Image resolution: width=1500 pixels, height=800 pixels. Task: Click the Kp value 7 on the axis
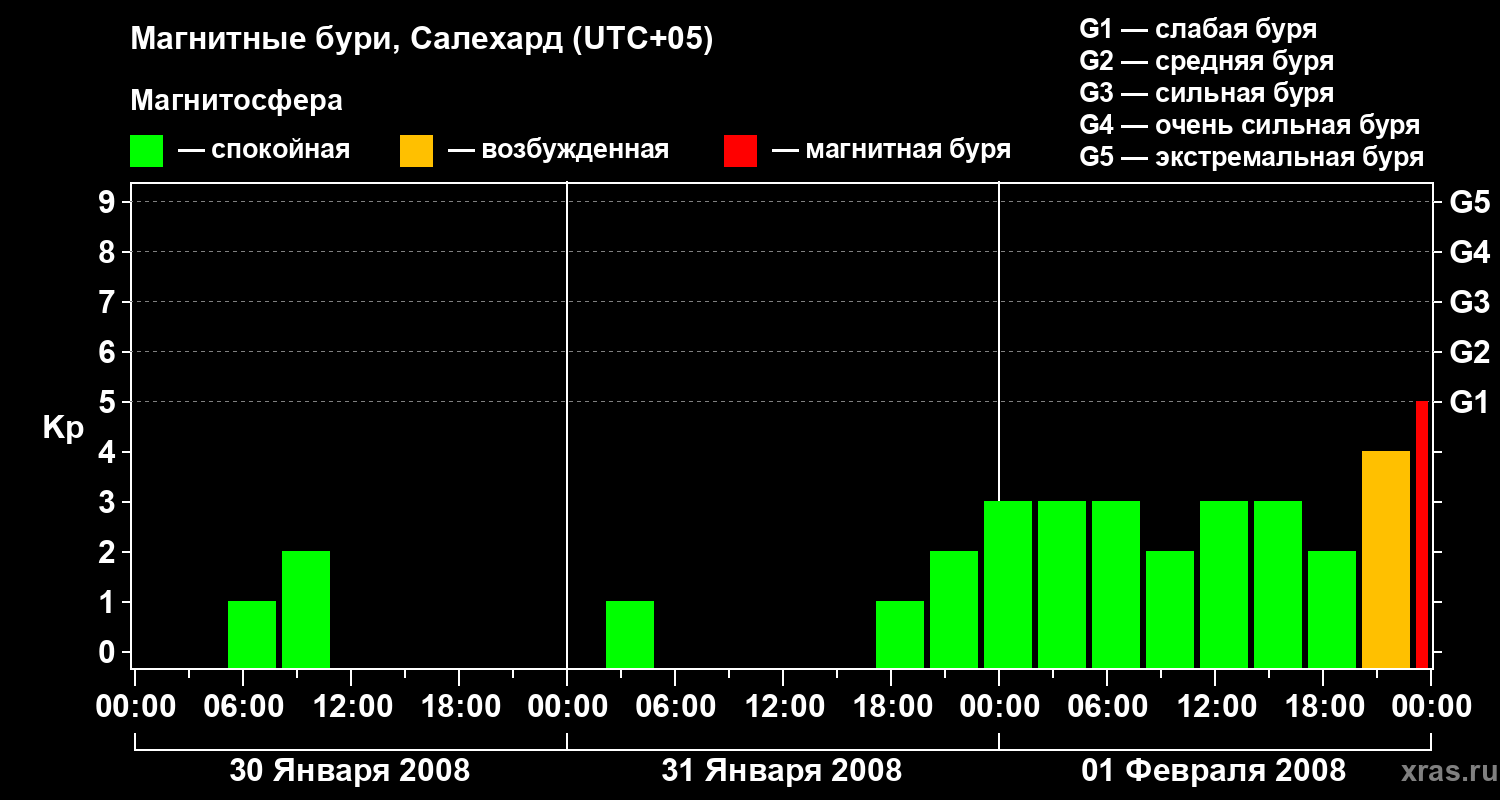pos(109,302)
